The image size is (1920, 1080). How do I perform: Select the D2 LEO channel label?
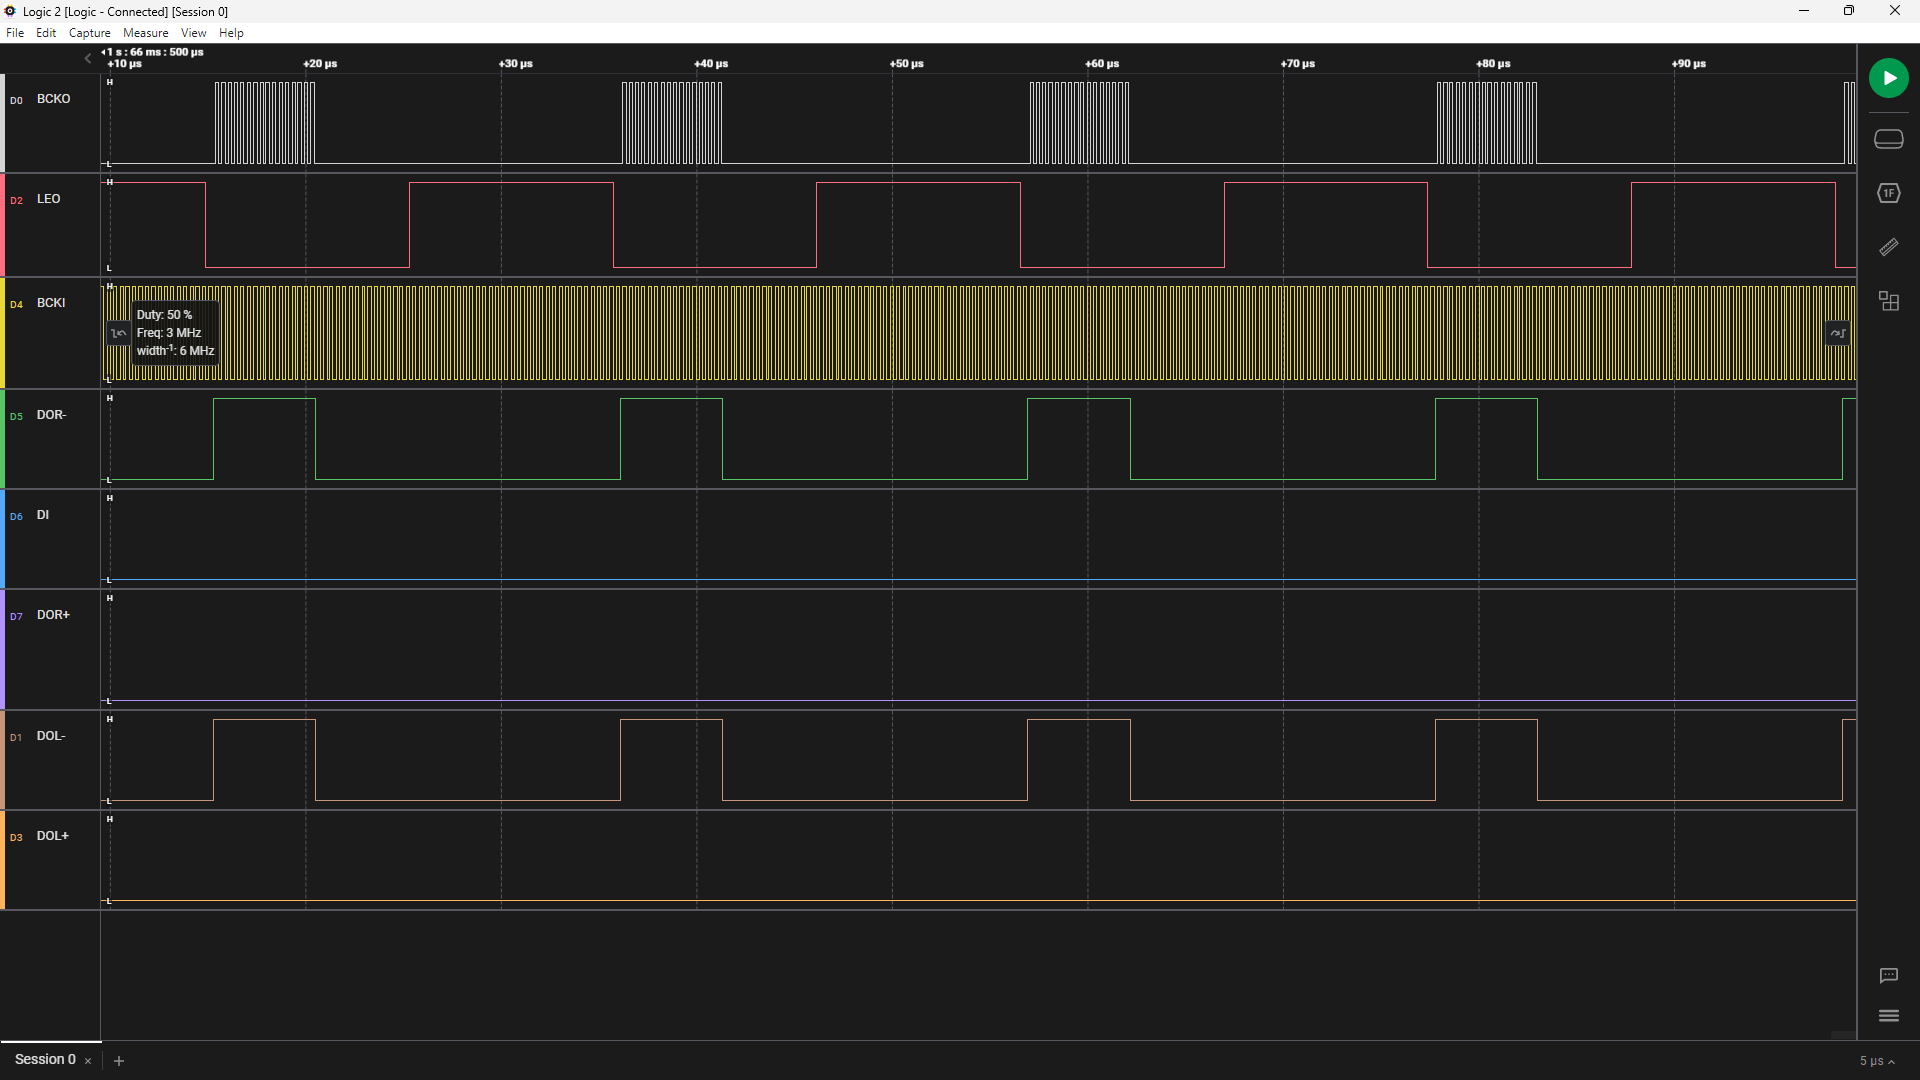tap(48, 199)
